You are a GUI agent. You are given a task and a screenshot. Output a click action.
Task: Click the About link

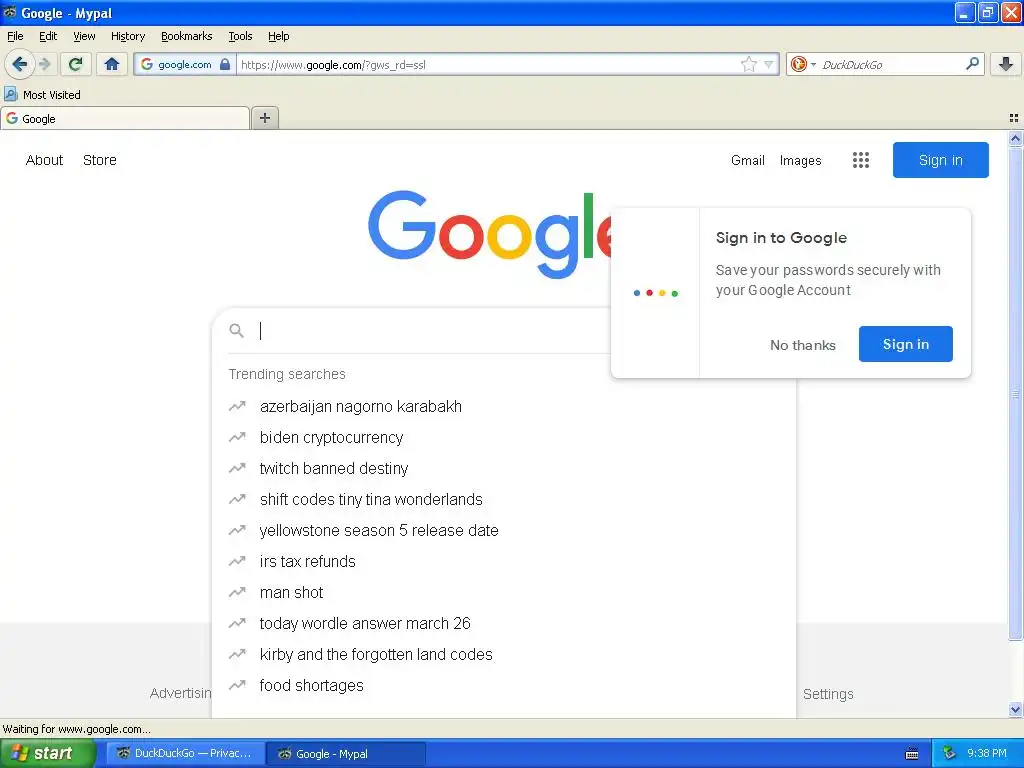(44, 160)
